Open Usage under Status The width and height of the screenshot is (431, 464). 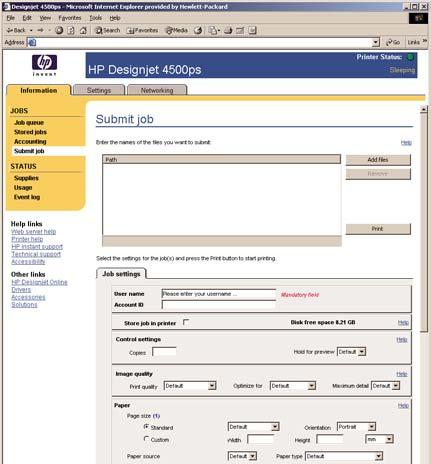pos(23,187)
